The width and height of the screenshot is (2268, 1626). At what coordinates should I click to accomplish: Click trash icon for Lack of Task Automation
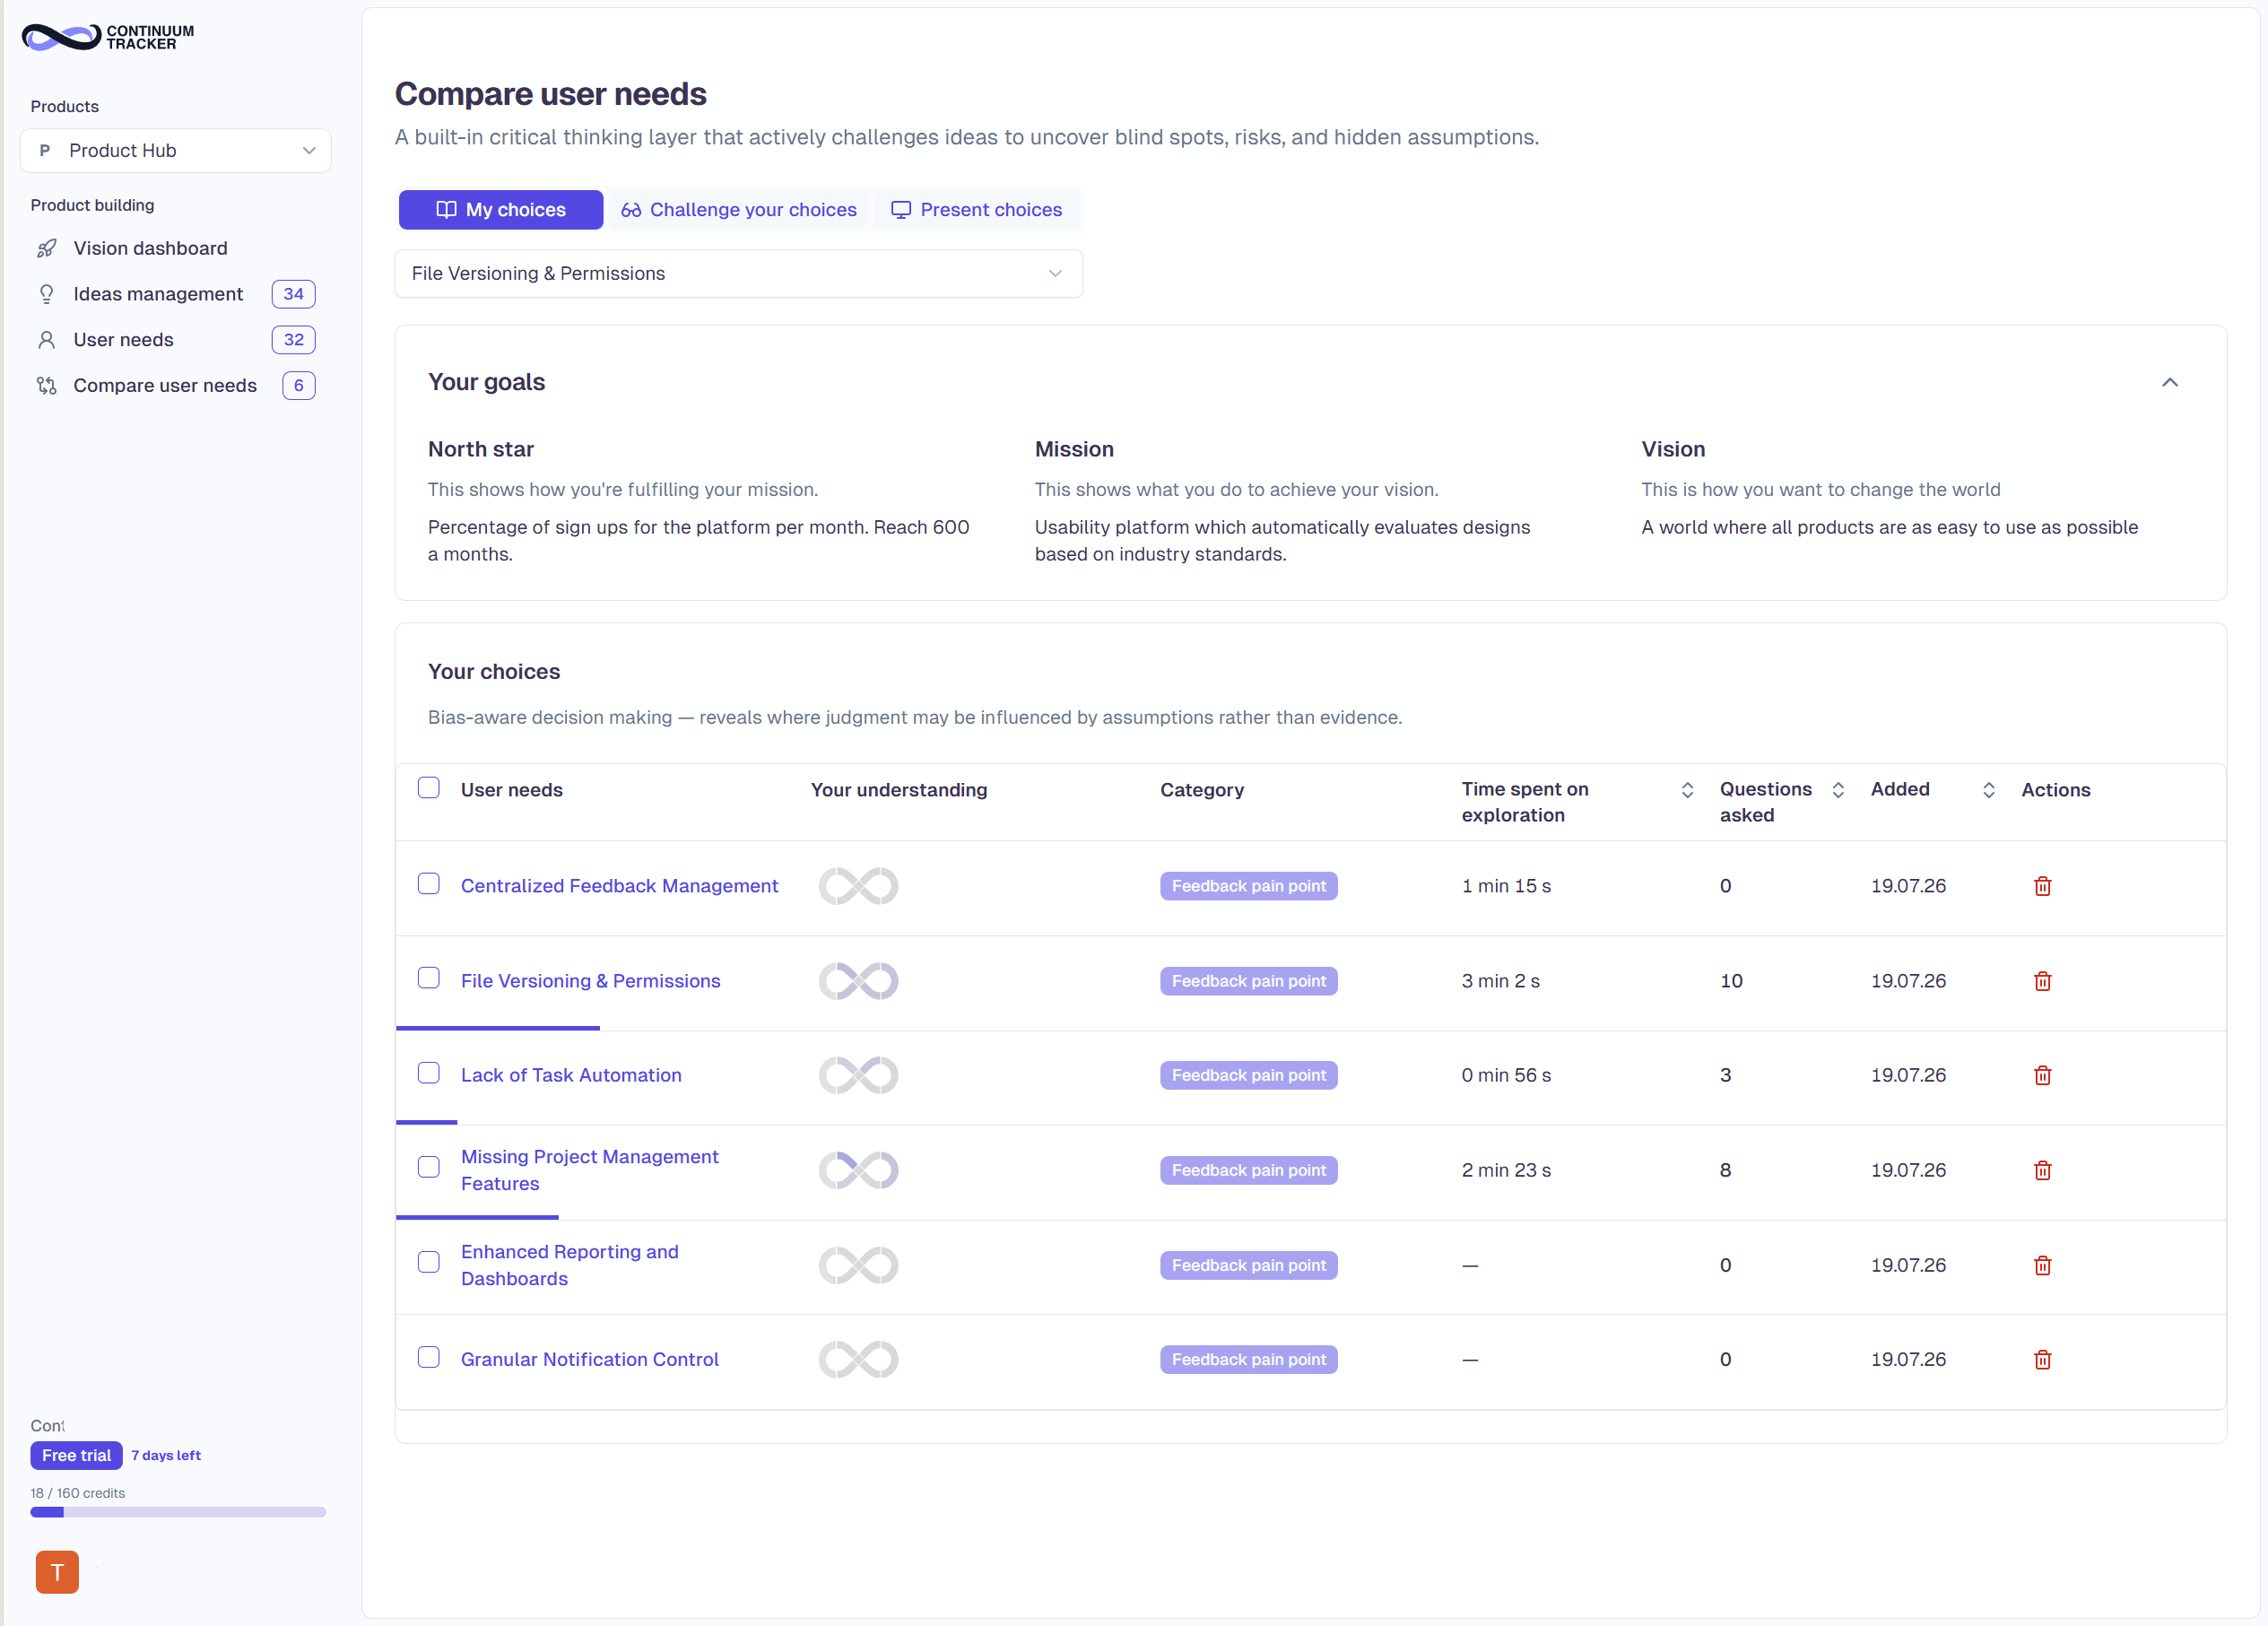(x=2042, y=1075)
